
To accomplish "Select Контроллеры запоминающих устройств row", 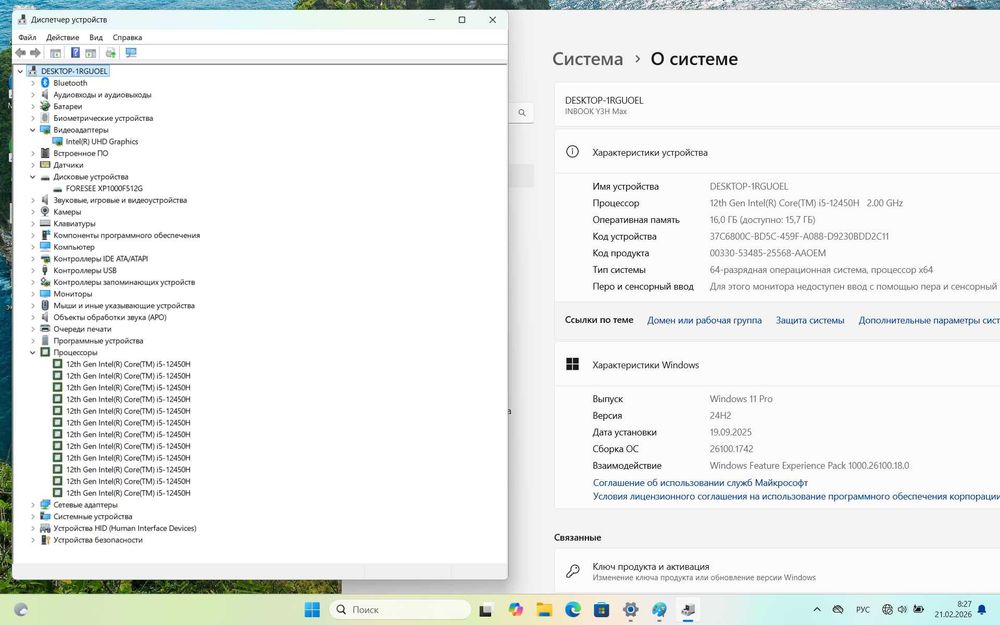I will pos(124,282).
